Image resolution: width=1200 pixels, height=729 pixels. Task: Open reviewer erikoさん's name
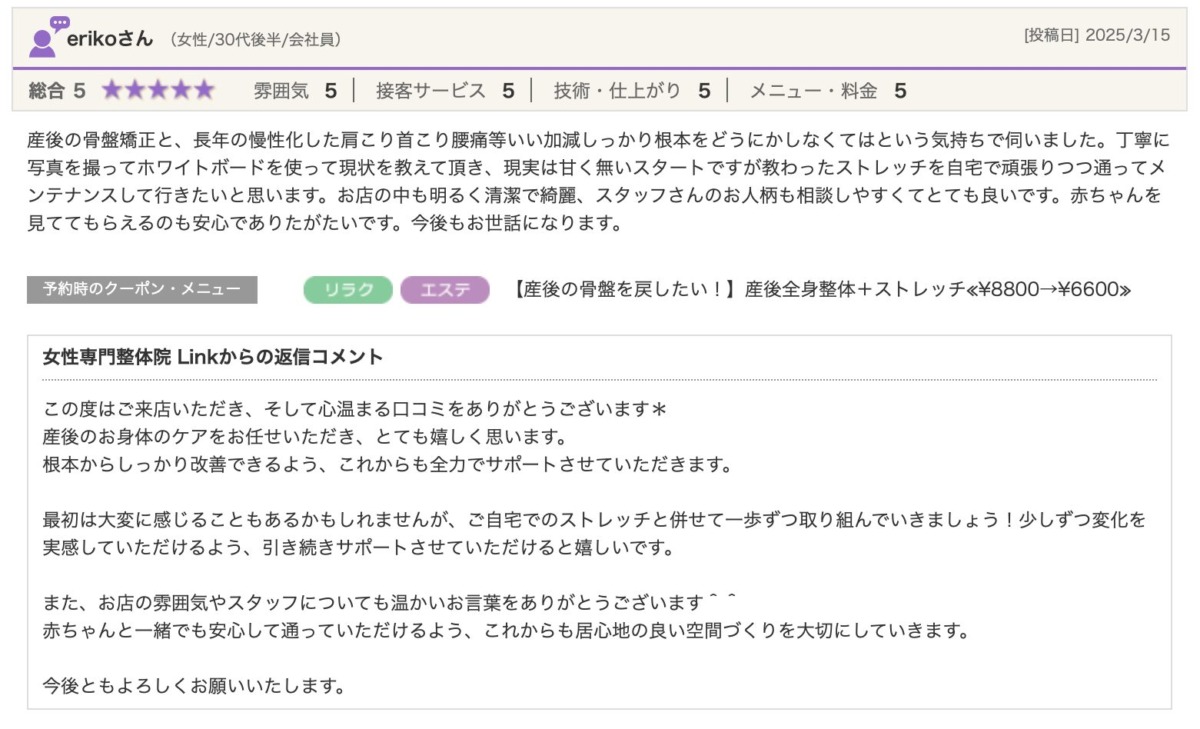[110, 39]
